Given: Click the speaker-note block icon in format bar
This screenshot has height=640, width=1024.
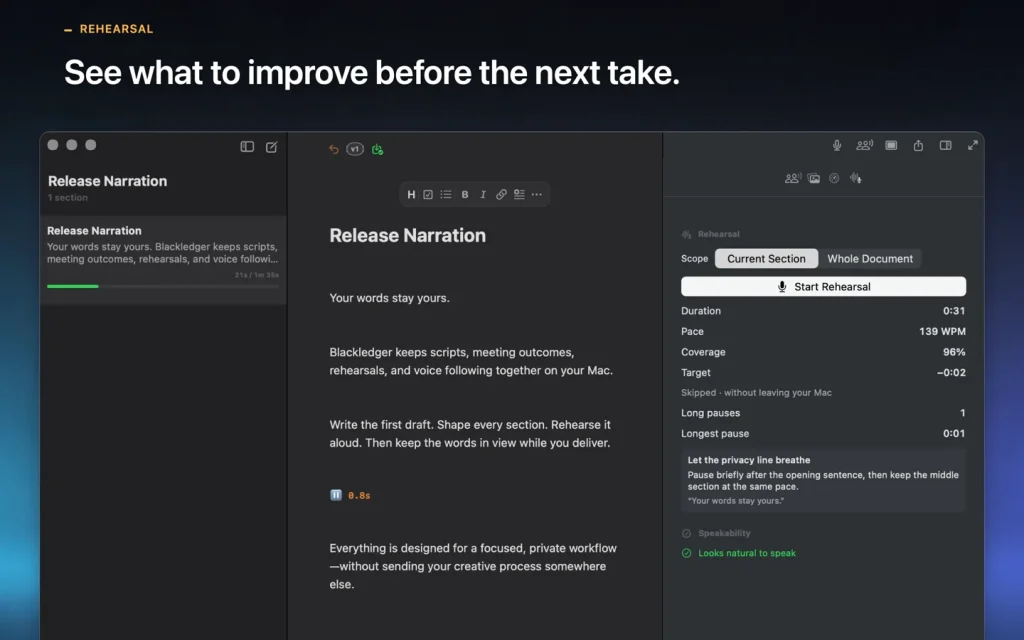Looking at the screenshot, I should tap(519, 195).
